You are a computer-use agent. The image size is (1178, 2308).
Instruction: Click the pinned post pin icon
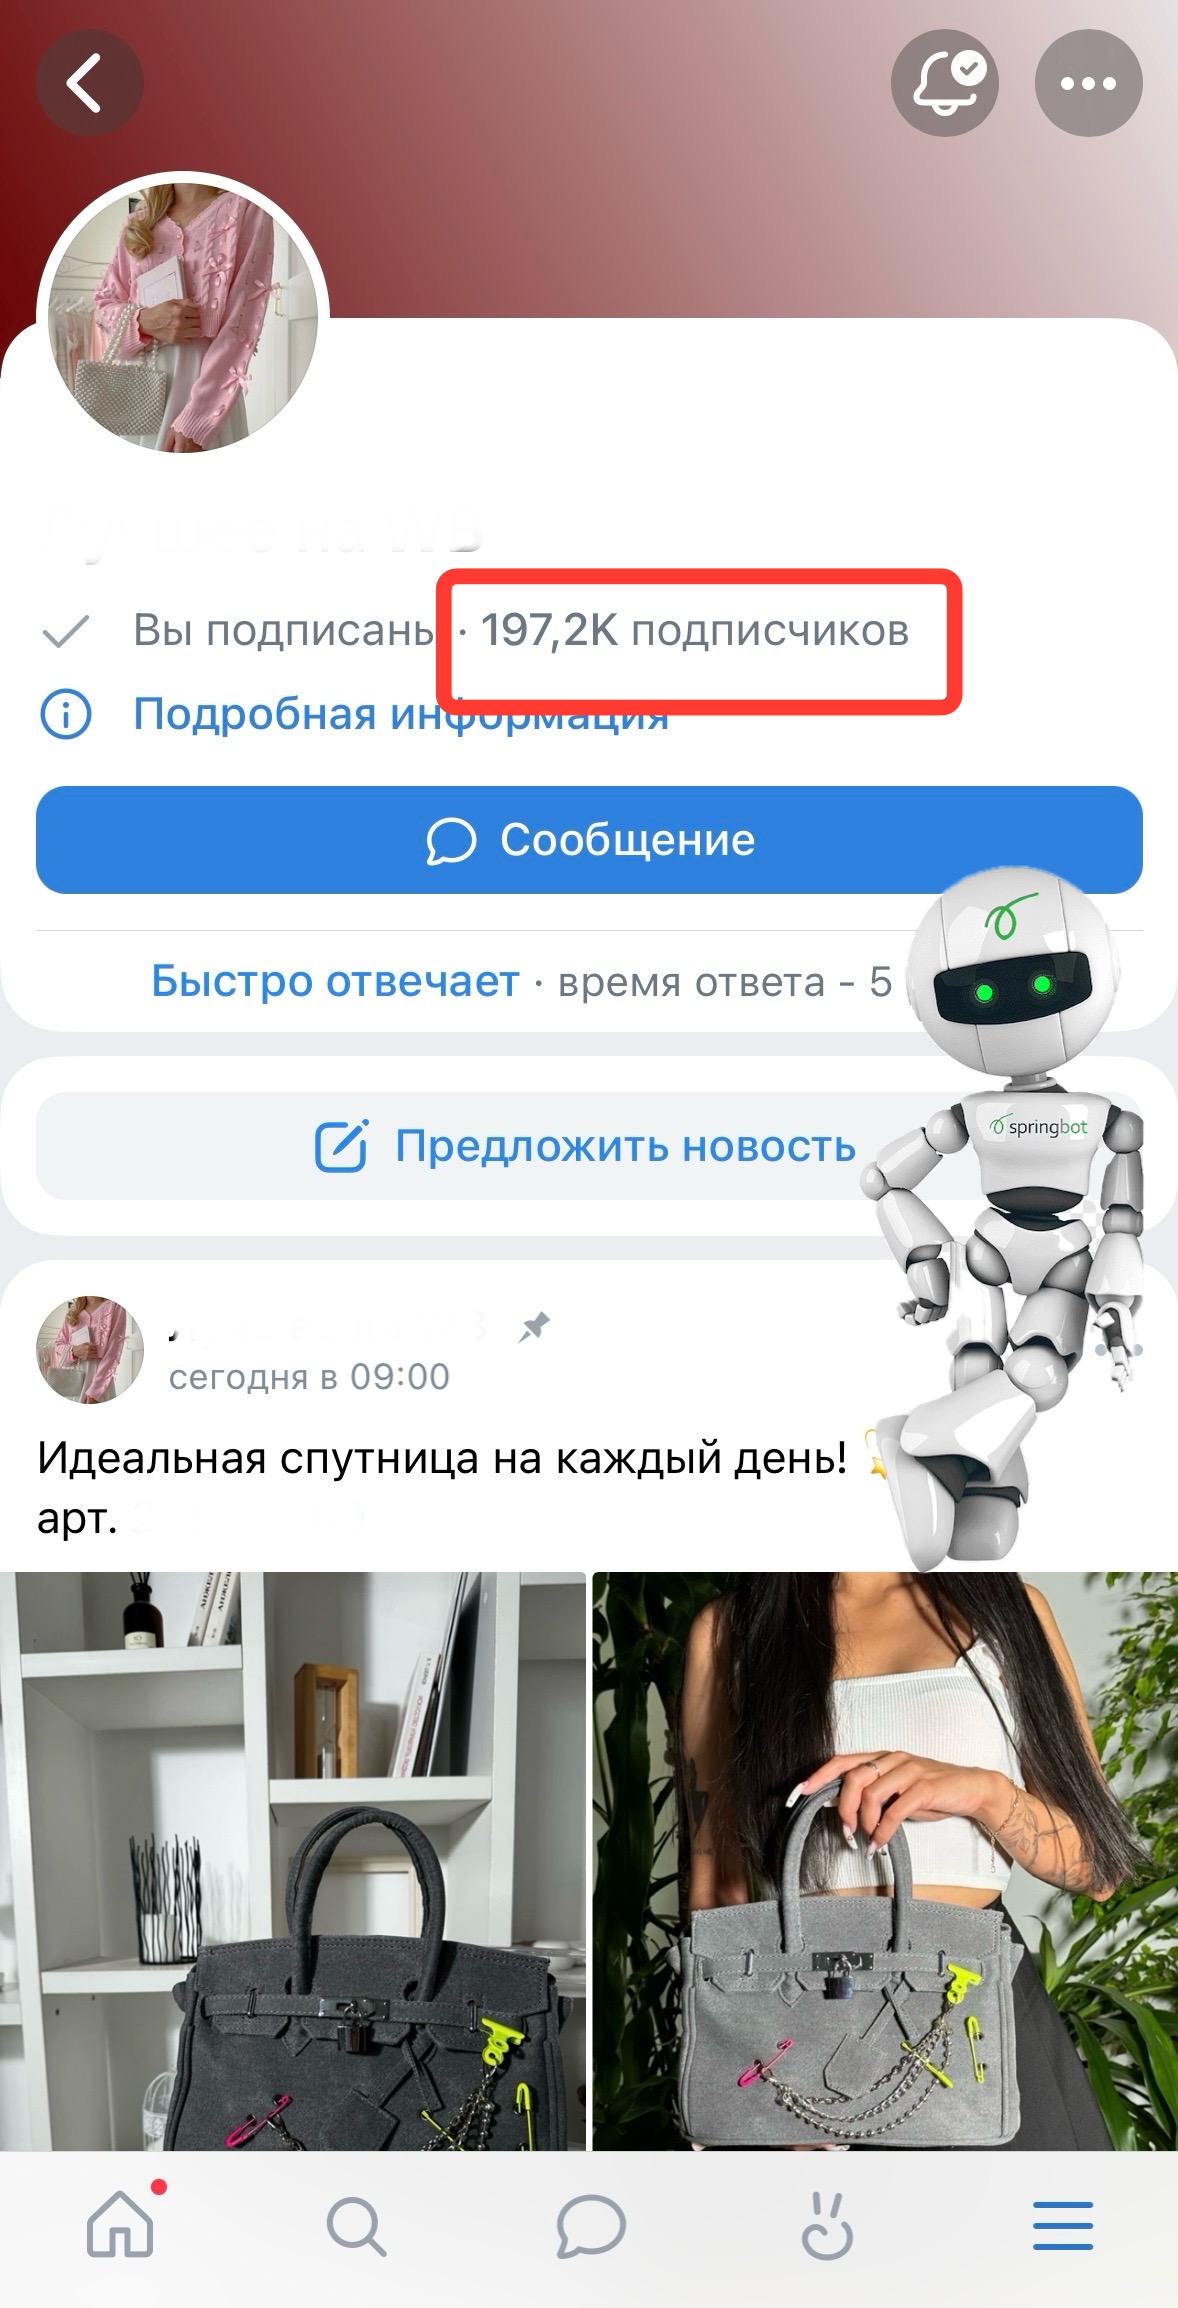[x=534, y=1327]
